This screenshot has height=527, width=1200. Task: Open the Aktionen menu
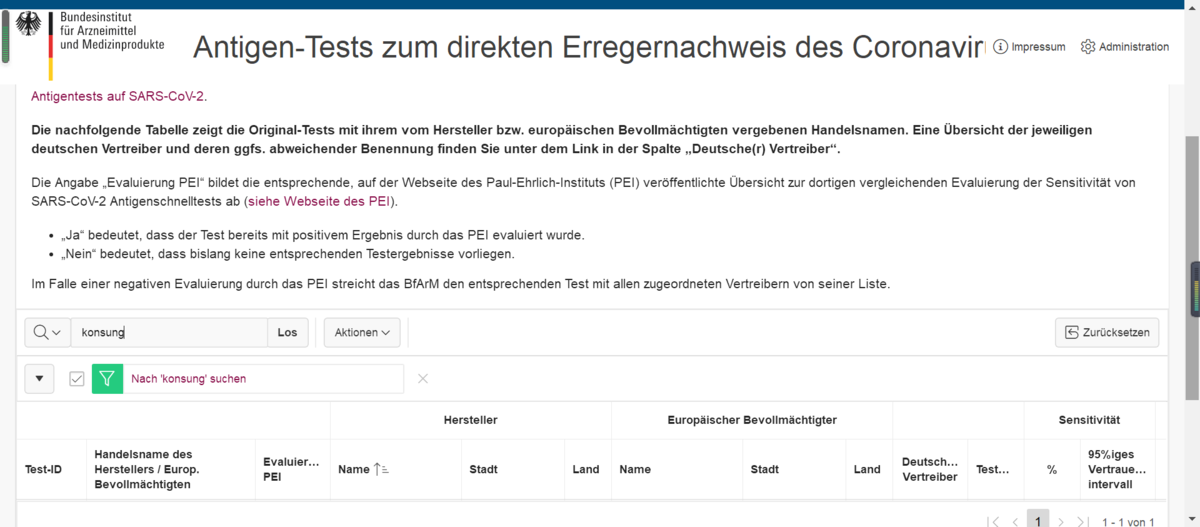[x=362, y=332]
